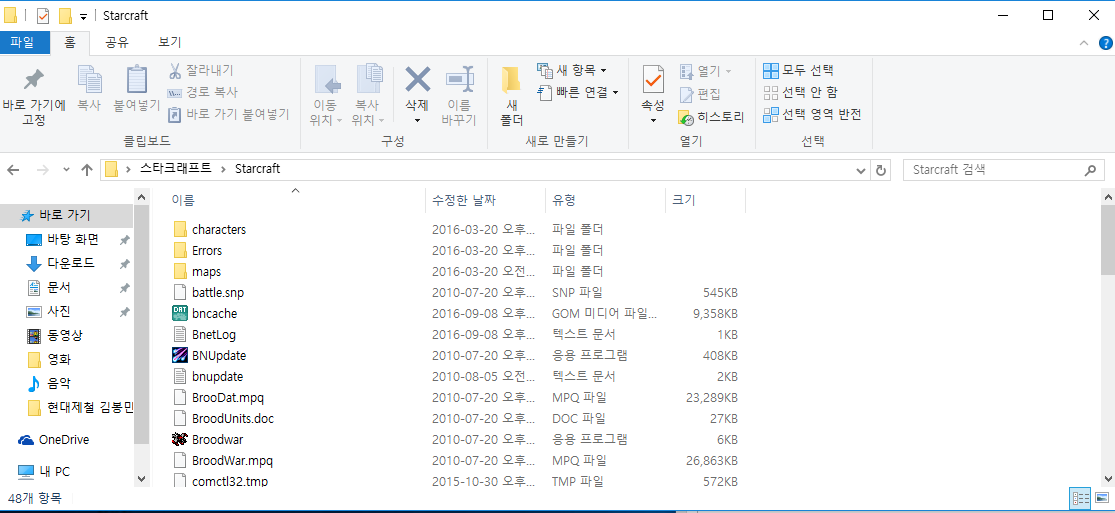Click the Broodwar application icon
Screen dimensions: 1115x513
point(180,439)
